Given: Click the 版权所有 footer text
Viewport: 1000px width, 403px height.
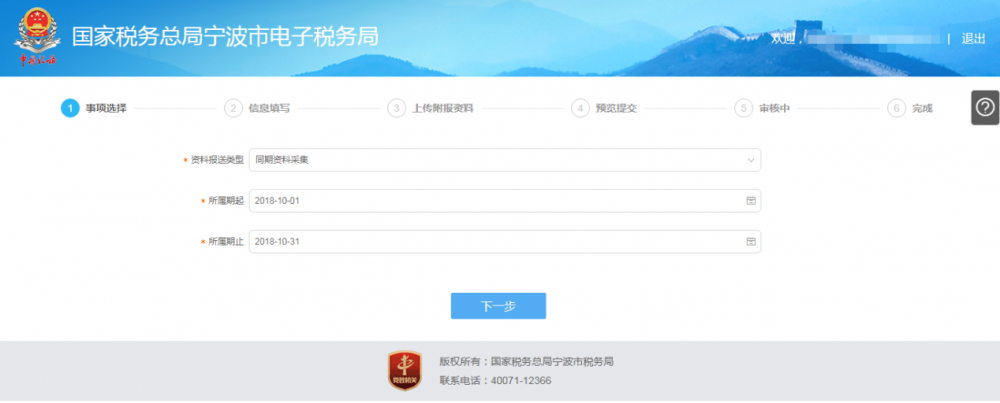Looking at the screenshot, I should pos(526,362).
